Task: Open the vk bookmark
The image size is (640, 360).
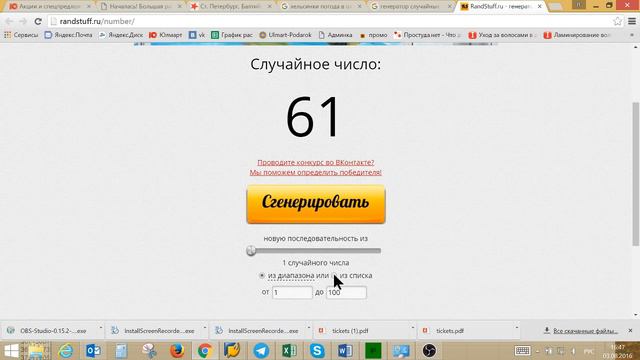Action: 197,35
